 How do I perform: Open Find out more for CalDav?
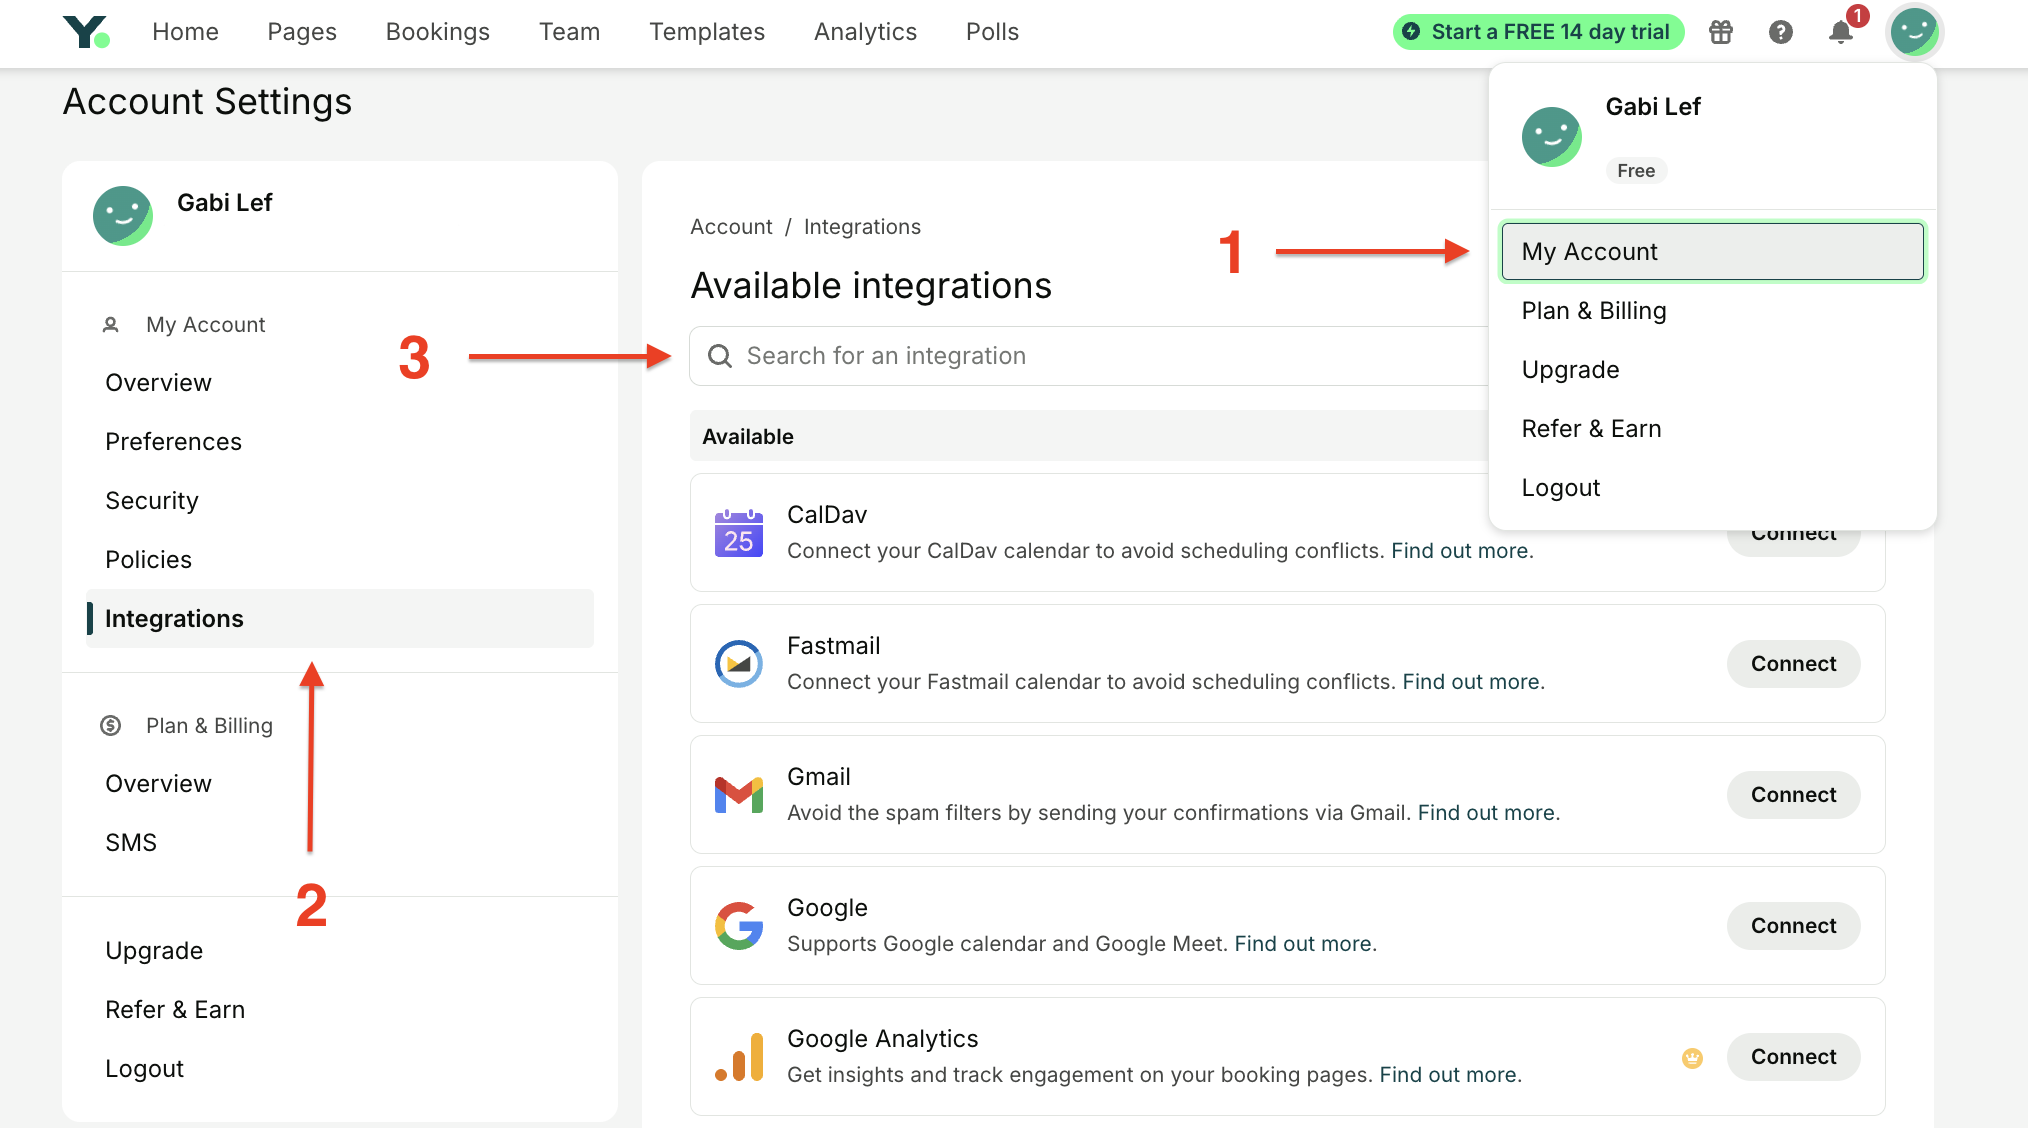pyautogui.click(x=1460, y=550)
